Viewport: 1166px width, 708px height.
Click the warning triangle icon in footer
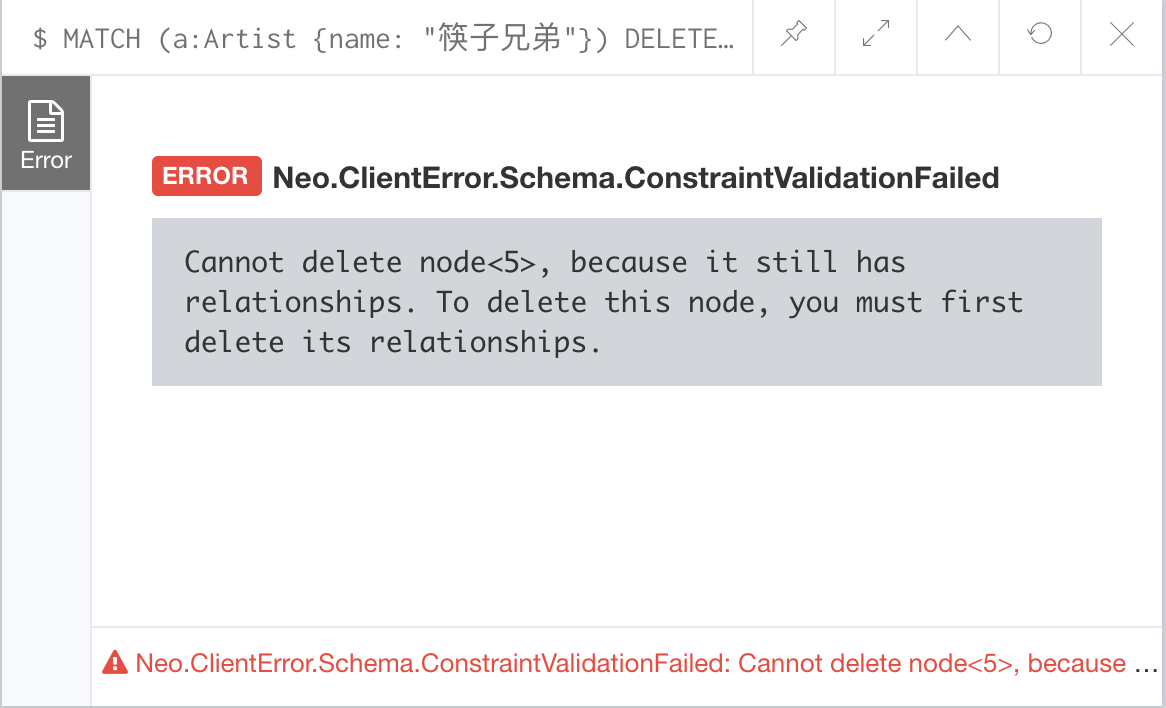pos(115,663)
